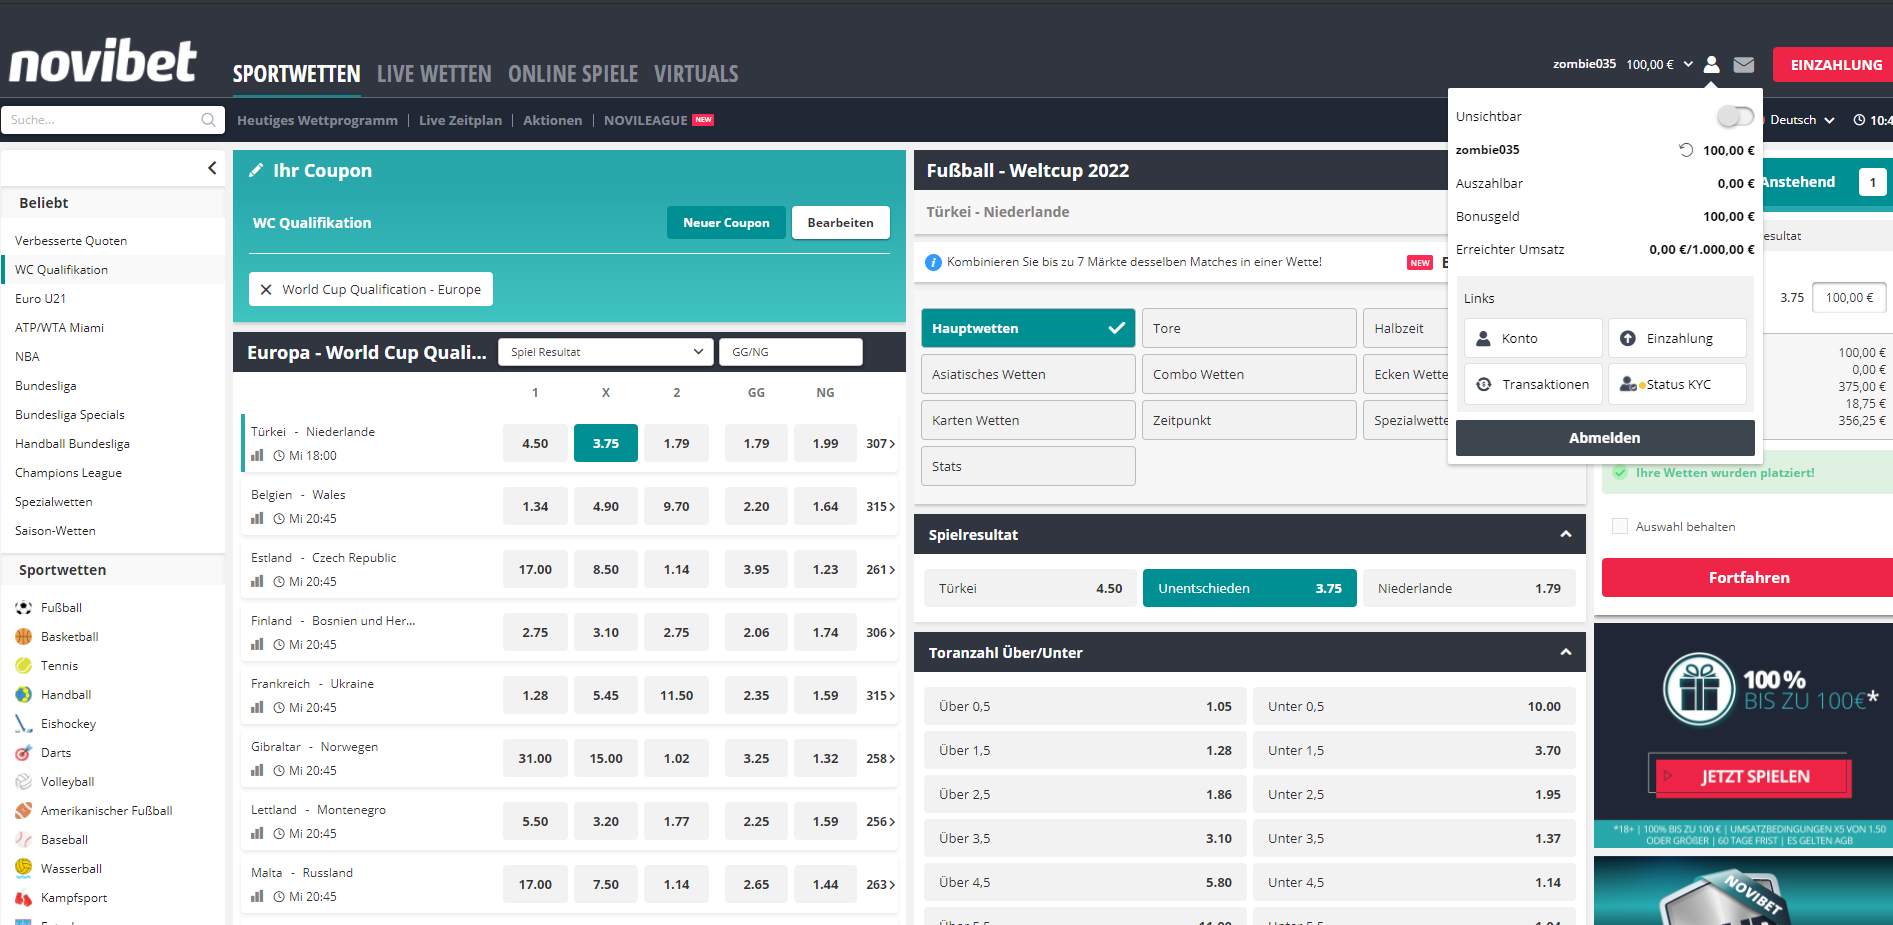Open the Combo Wetten market tab
This screenshot has height=925, width=1893.
pos(1249,374)
